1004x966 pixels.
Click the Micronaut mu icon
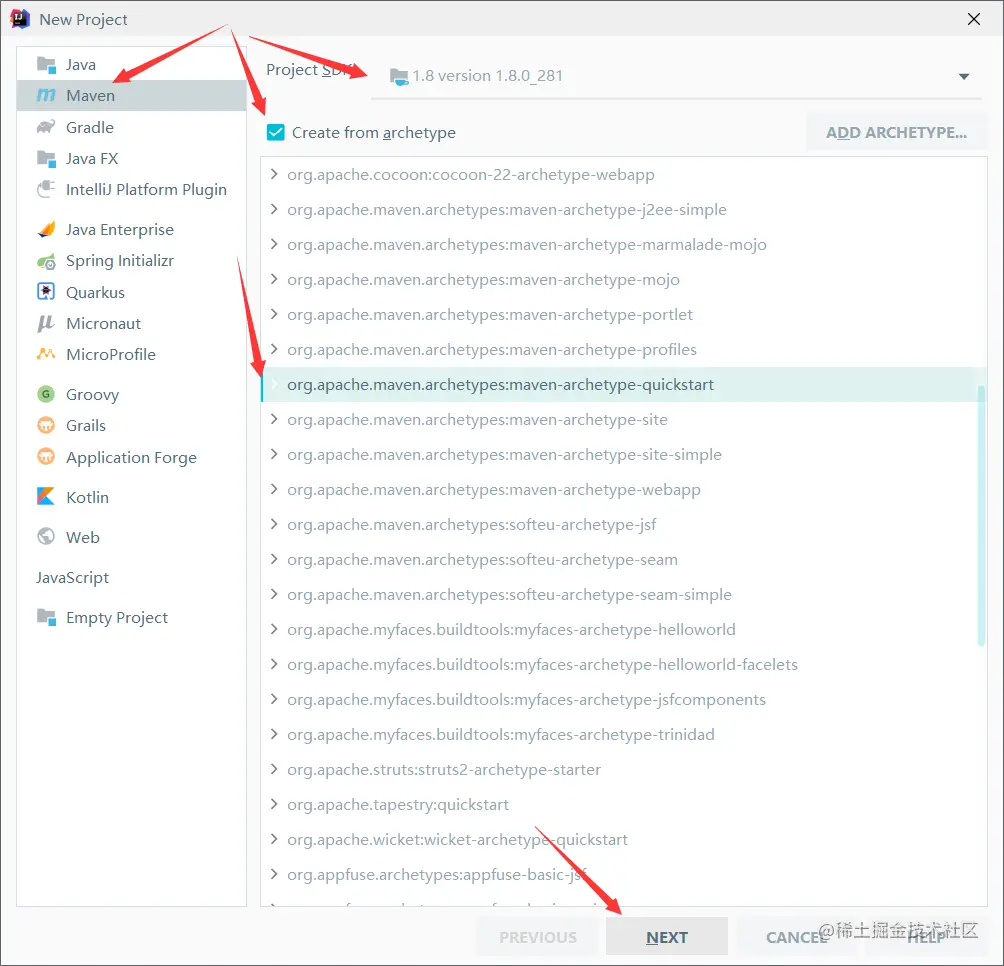46,323
